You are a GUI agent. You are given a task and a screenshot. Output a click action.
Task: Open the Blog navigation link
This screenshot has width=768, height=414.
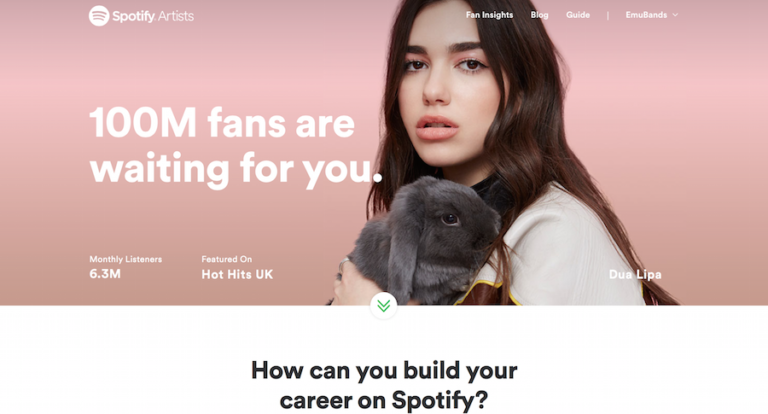click(539, 15)
